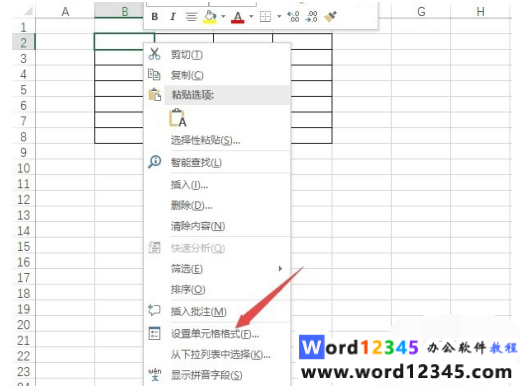This screenshot has height=388, width=522.
Task: Choose 从下拉列表中选择(K)...
Action: tap(221, 354)
